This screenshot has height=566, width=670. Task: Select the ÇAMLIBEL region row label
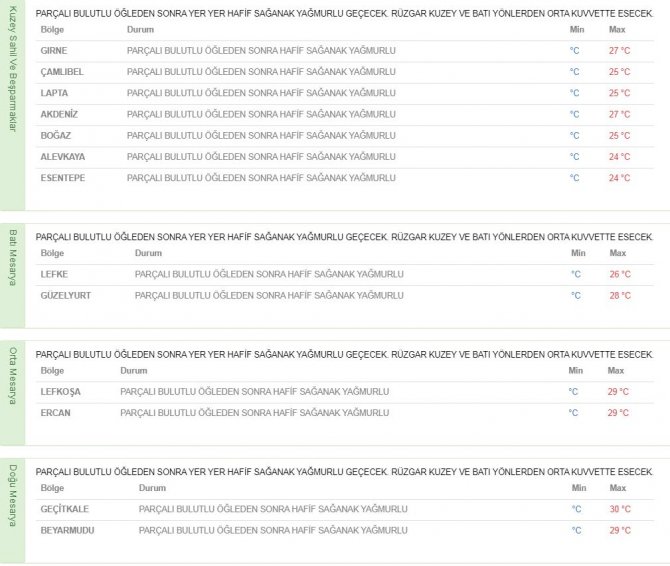(x=60, y=72)
